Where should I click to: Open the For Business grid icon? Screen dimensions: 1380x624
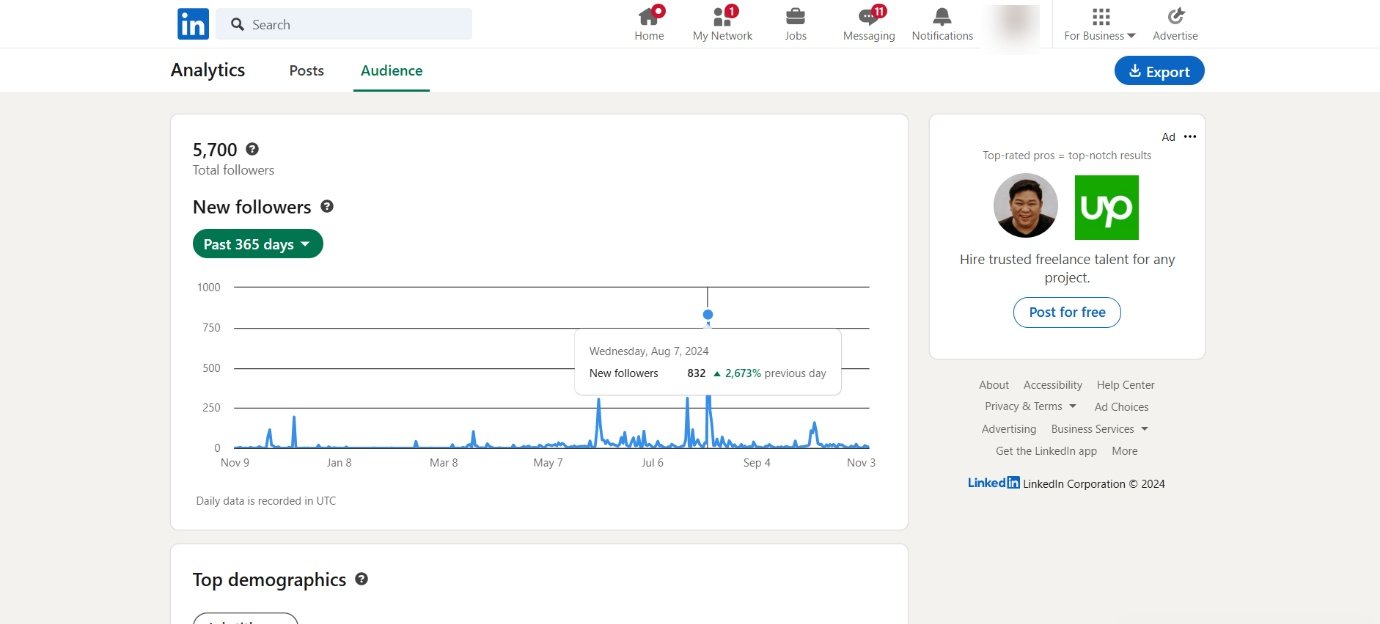1100,16
